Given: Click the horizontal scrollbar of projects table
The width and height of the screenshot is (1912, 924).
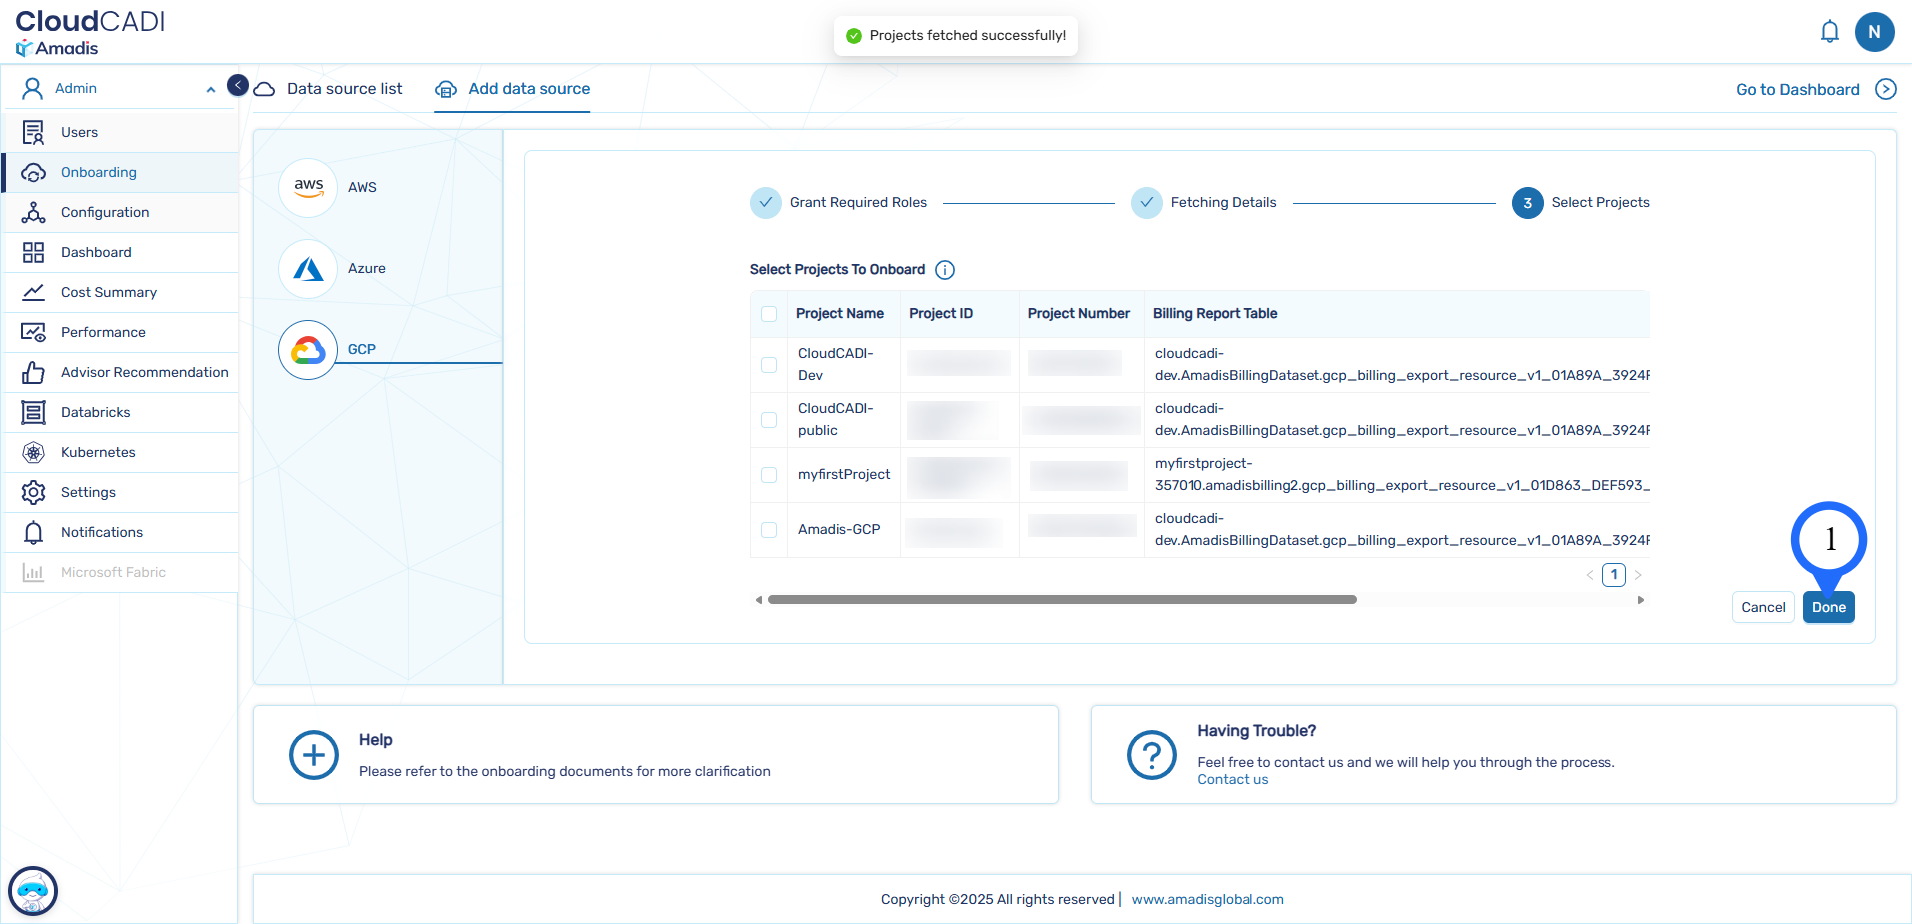Looking at the screenshot, I should tap(1061, 600).
